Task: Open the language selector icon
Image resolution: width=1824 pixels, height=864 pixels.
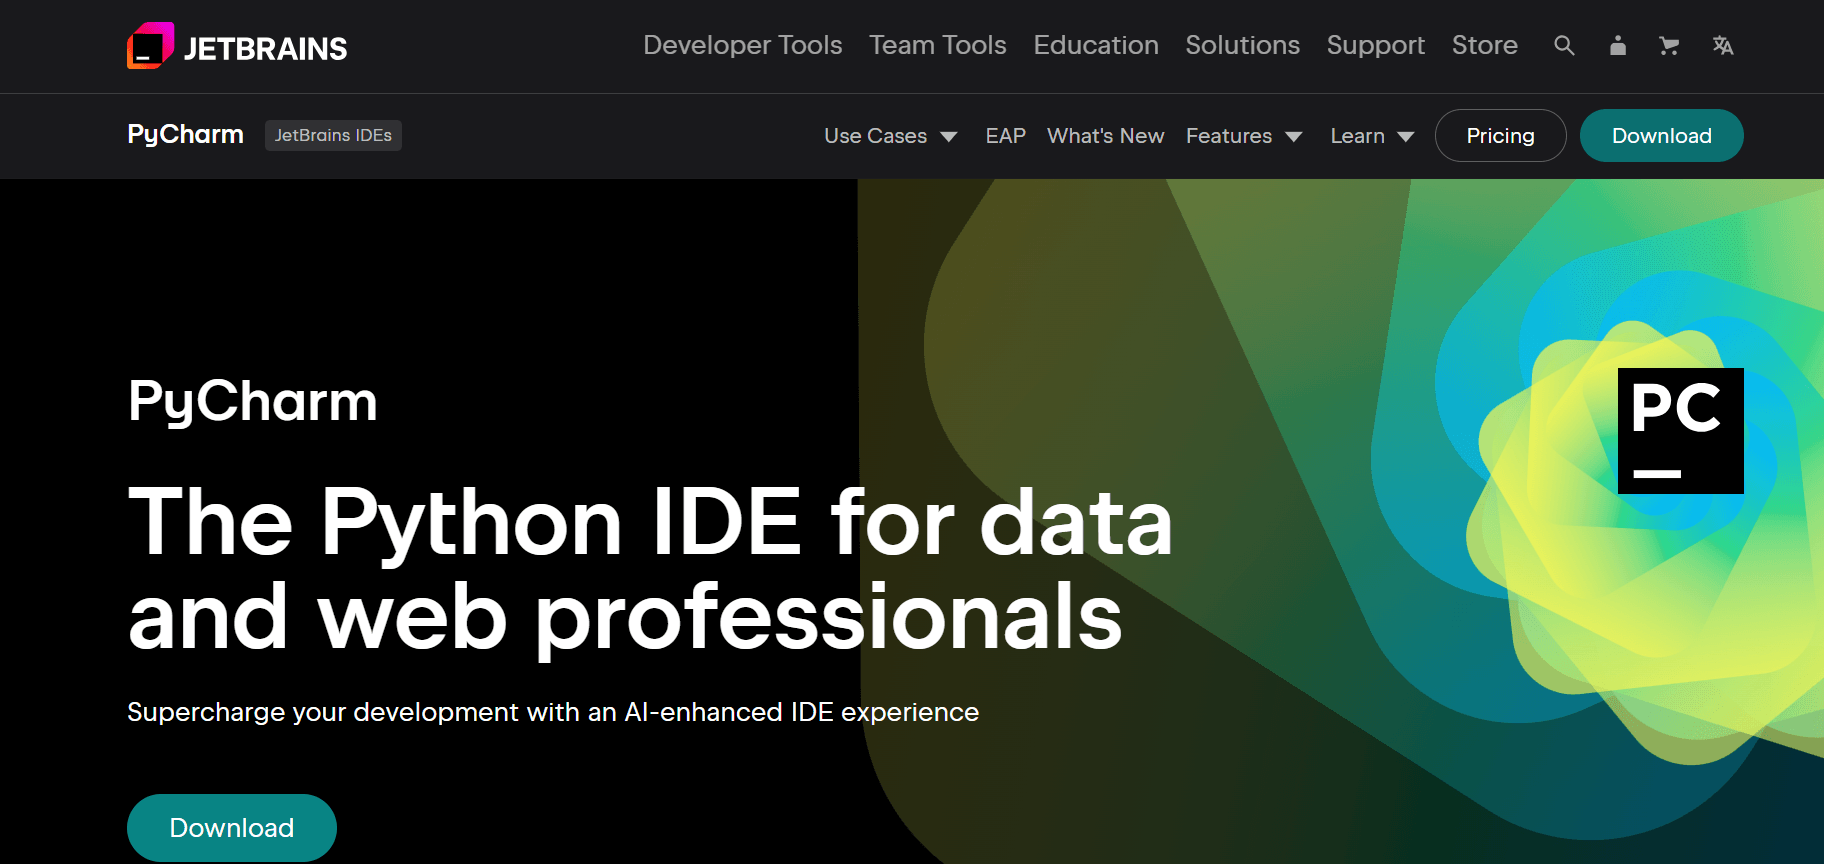Action: click(x=1722, y=45)
